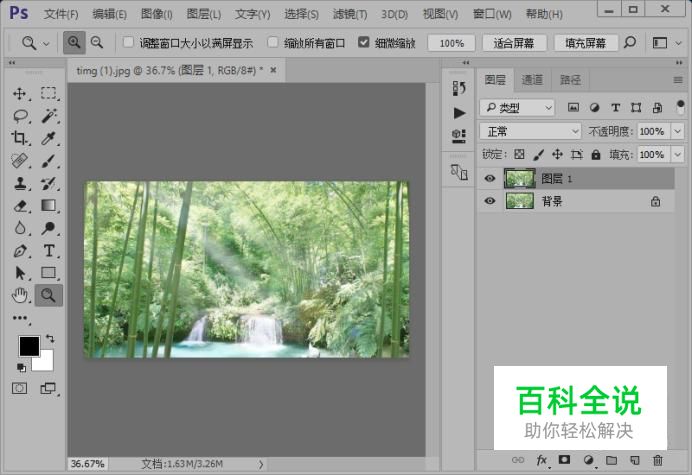692x475 pixels.
Task: Pick the Eyedropper tool
Action: (48, 138)
